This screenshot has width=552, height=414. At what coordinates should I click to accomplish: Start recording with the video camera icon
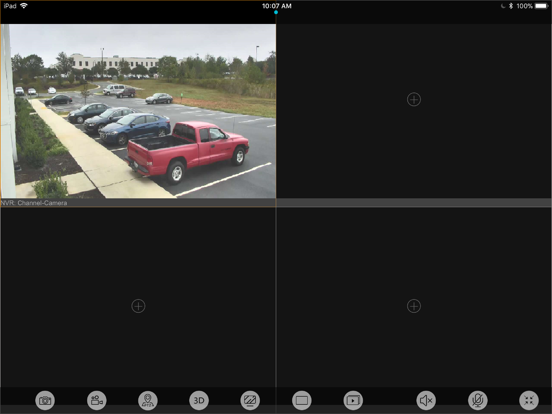96,400
